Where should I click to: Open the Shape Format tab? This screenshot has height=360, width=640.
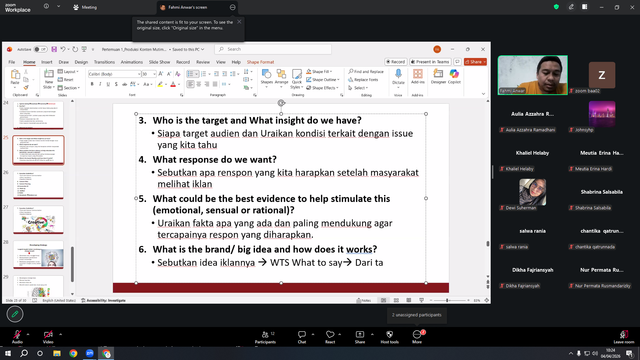tap(260, 62)
